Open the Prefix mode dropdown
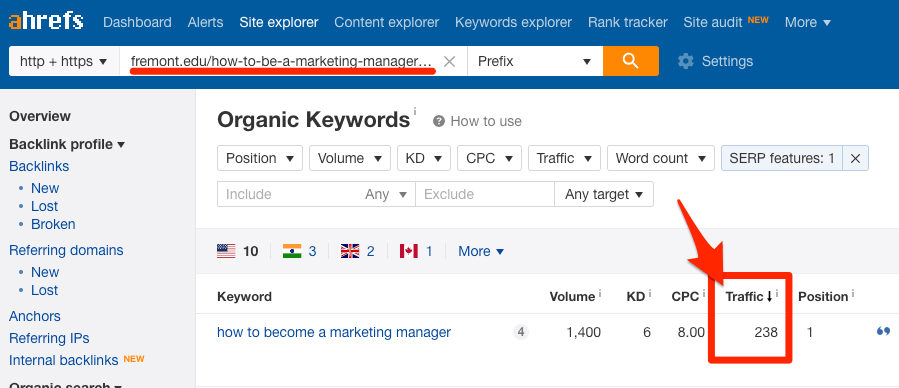This screenshot has width=899, height=388. coord(535,61)
